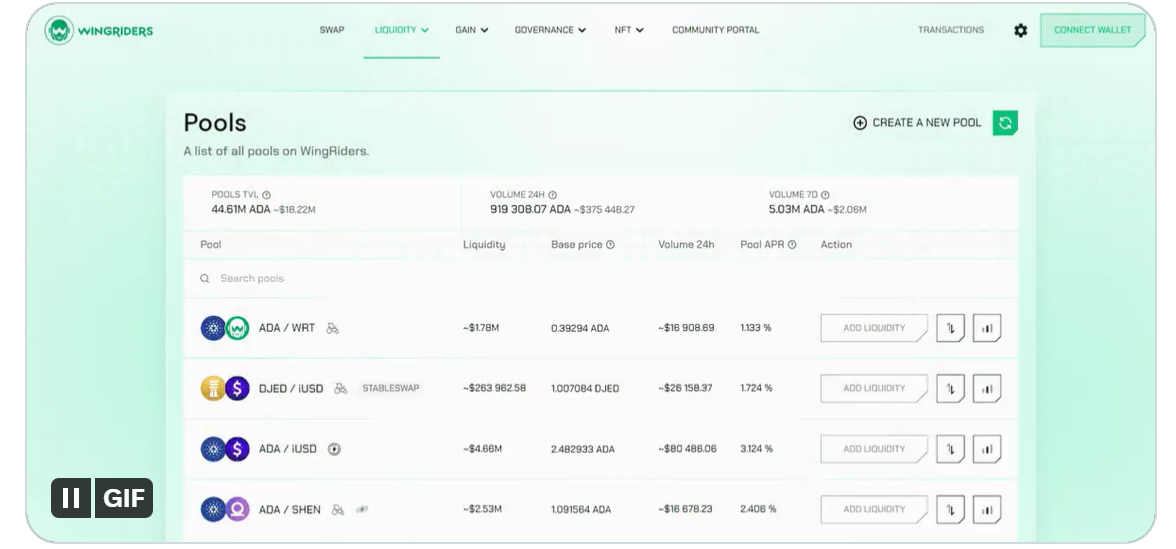Select the DJED / iUSD pool name
The height and width of the screenshot is (549, 1176).
click(291, 388)
